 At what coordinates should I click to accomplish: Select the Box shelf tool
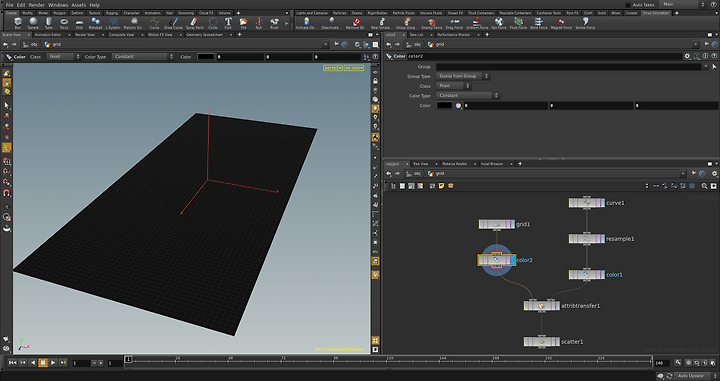click(18, 23)
